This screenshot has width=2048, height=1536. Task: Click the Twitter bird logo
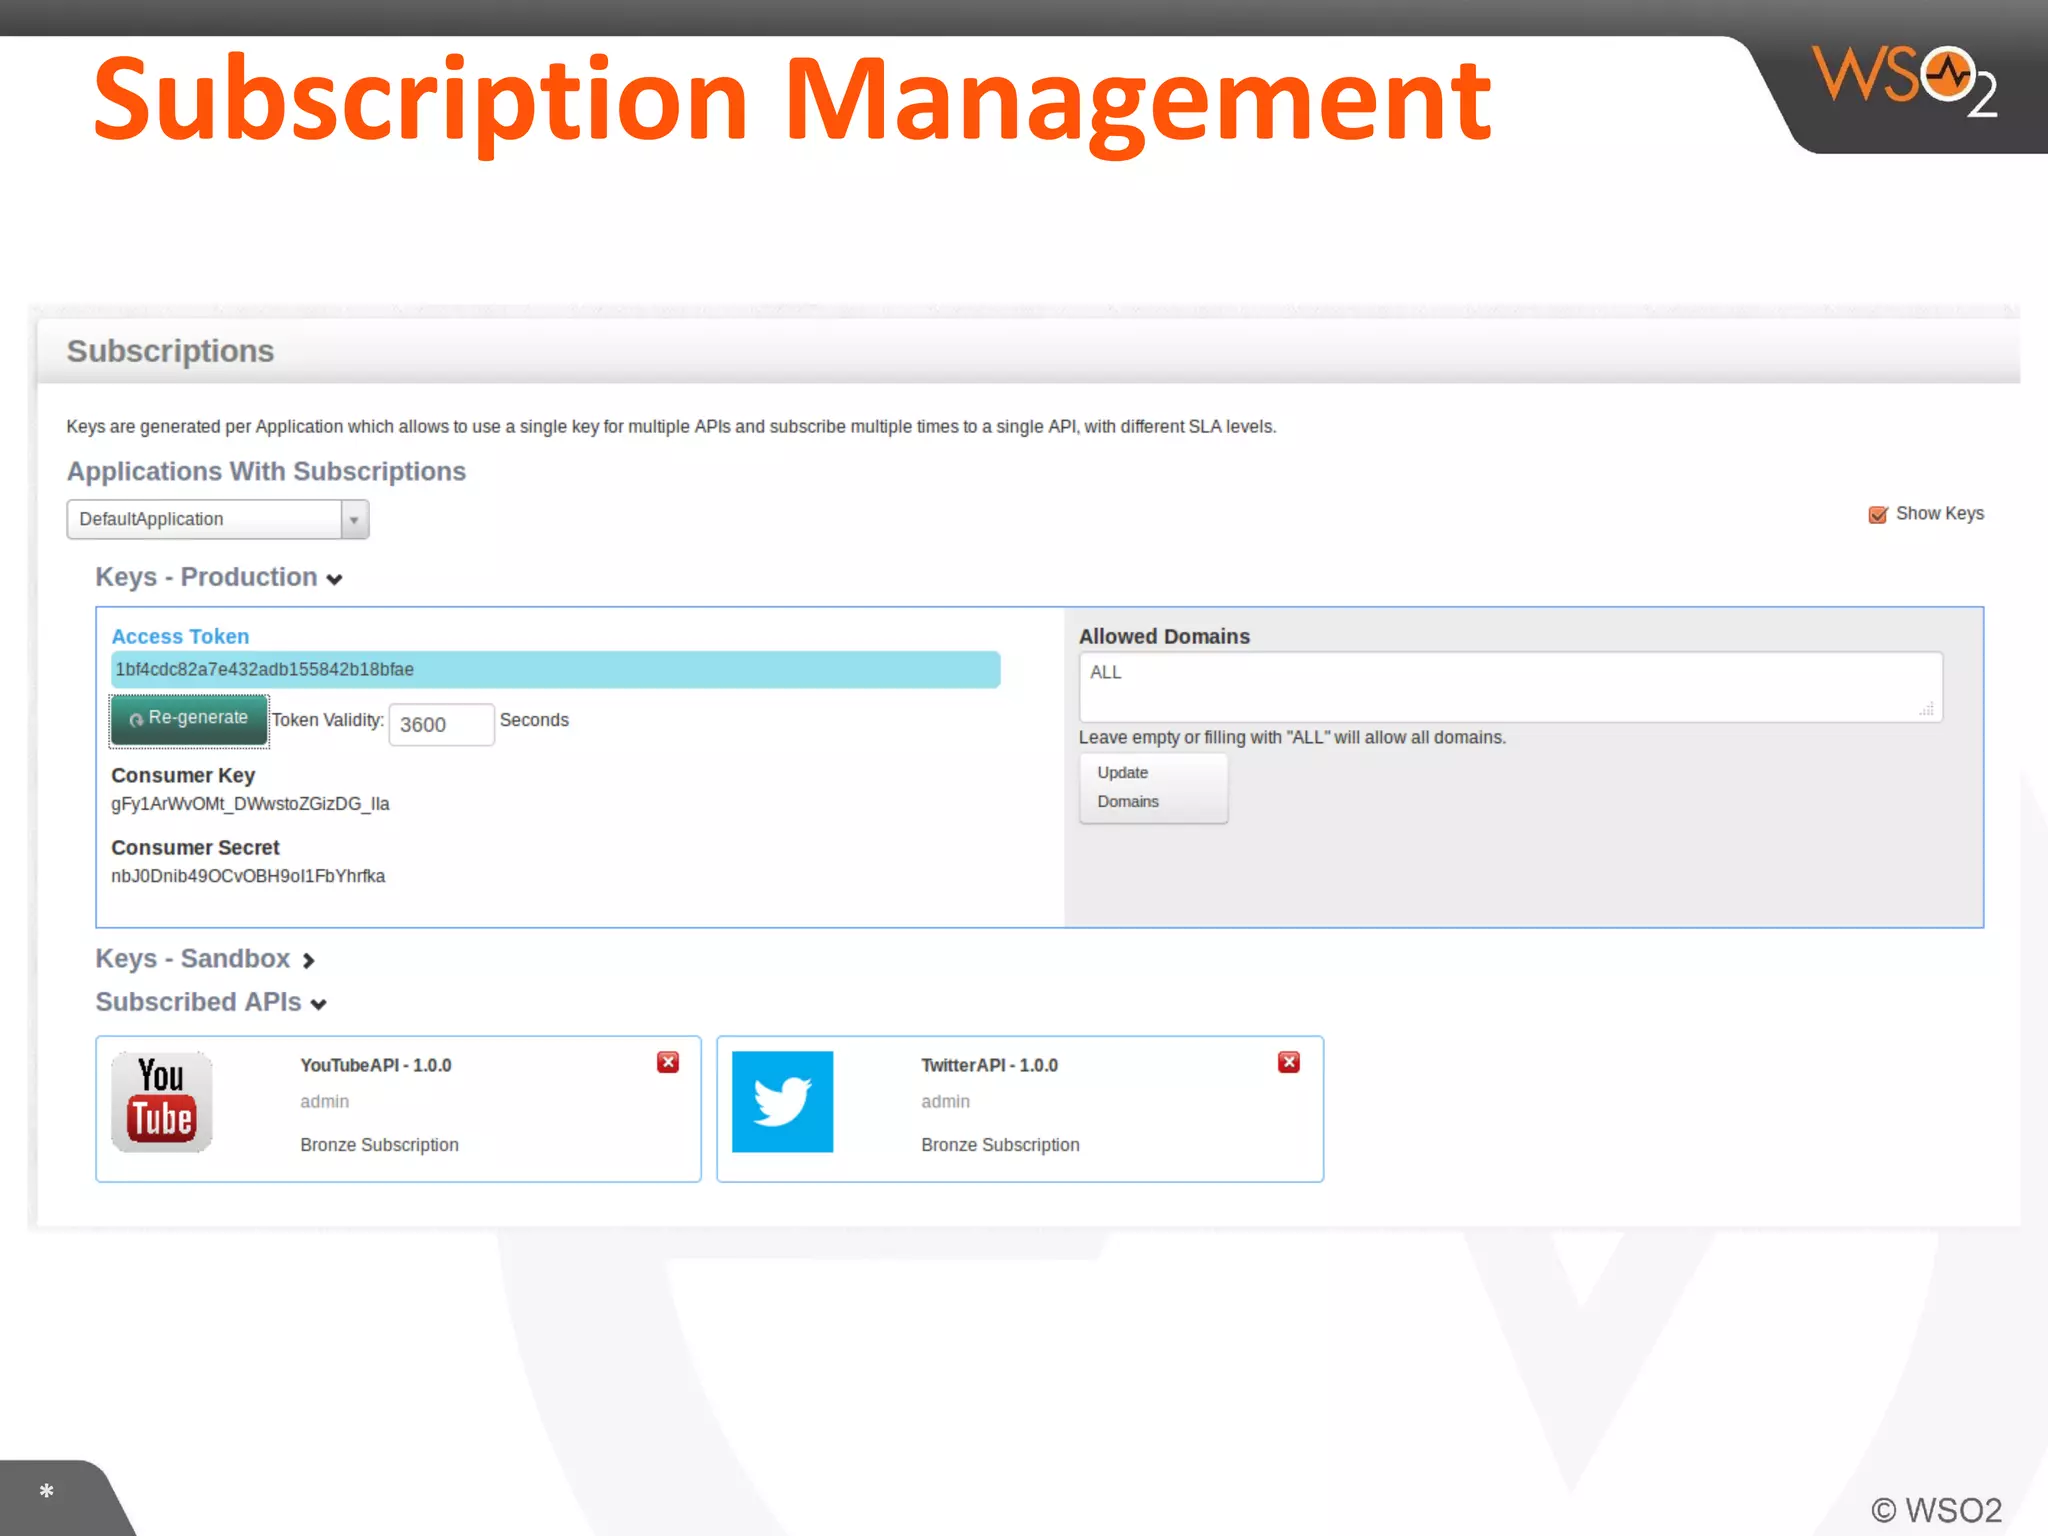point(782,1101)
